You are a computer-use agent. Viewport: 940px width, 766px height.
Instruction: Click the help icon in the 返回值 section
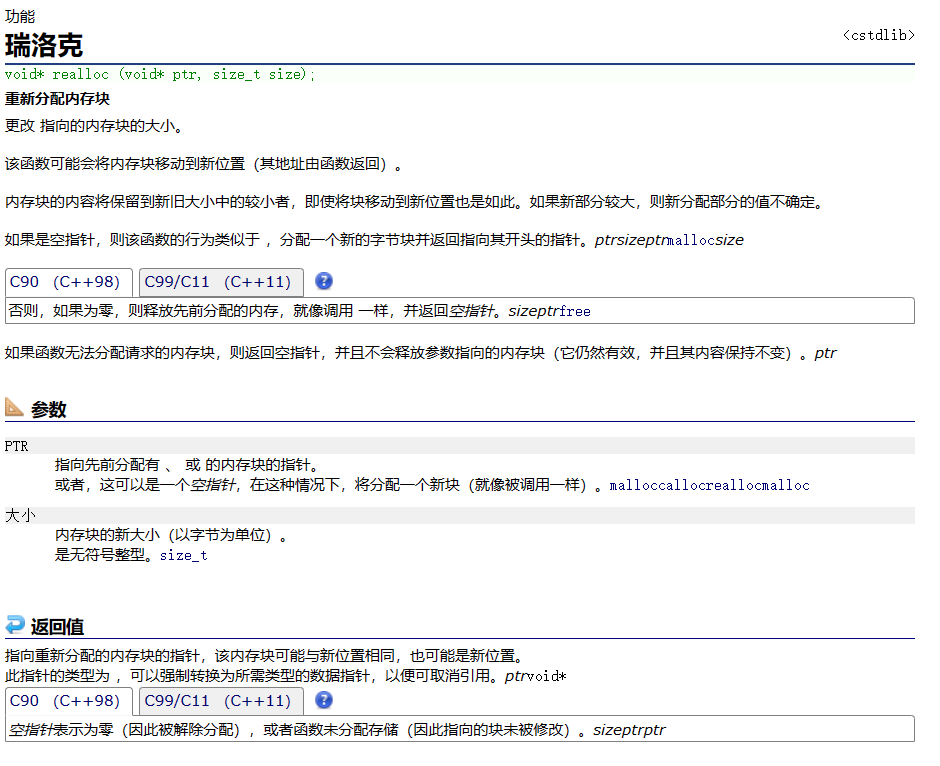[x=324, y=700]
